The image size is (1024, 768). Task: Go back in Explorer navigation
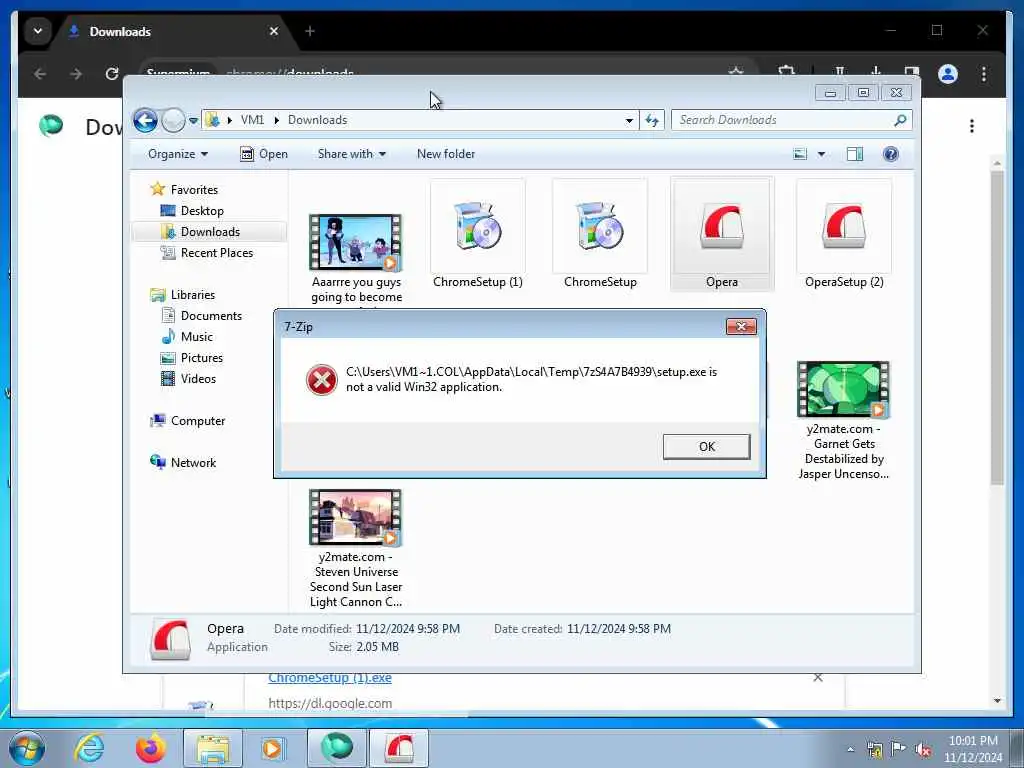point(145,120)
